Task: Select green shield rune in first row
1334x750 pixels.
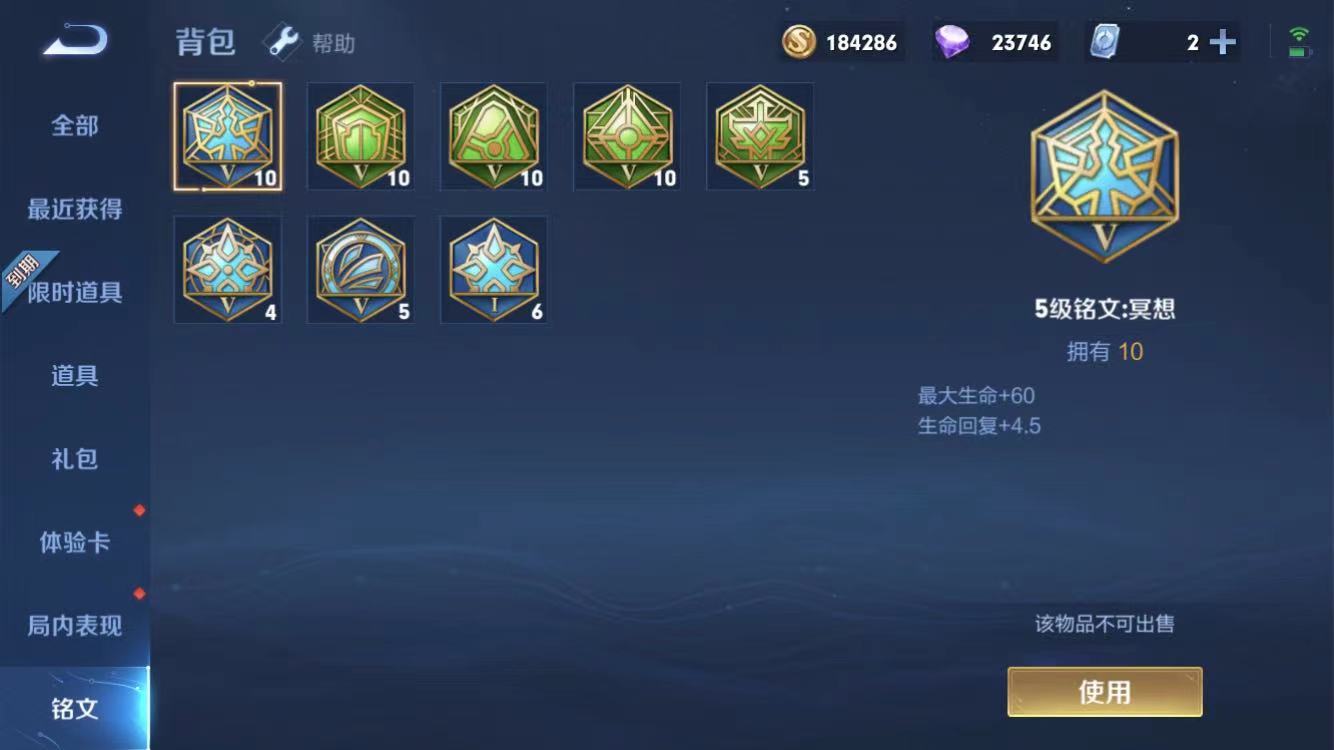Action: tap(360, 136)
